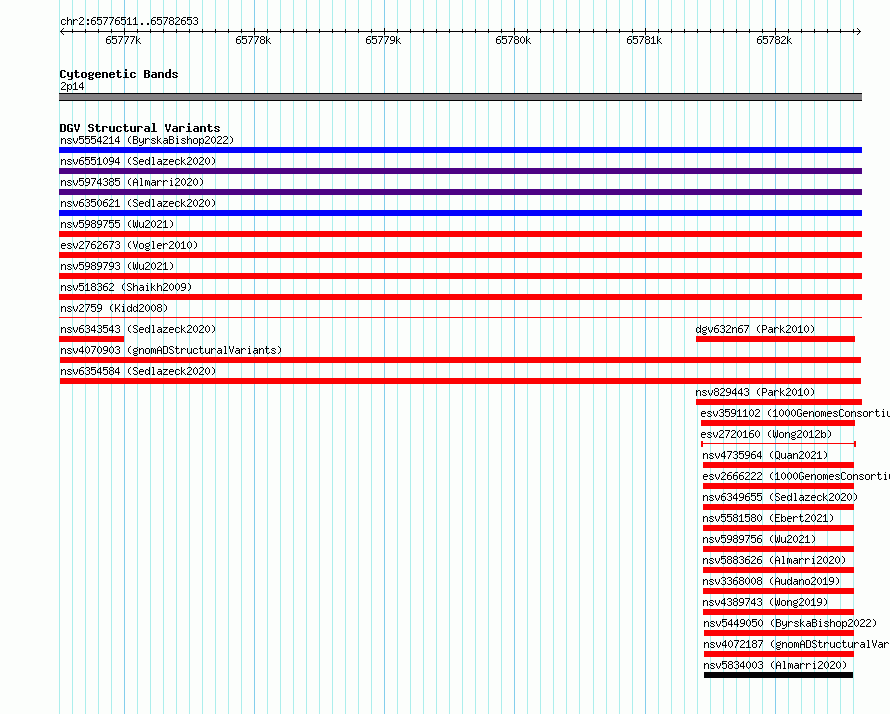Viewport: 890px width, 714px height.
Task: Select nsv2759 (Kidd2008) label
Action: [114, 308]
